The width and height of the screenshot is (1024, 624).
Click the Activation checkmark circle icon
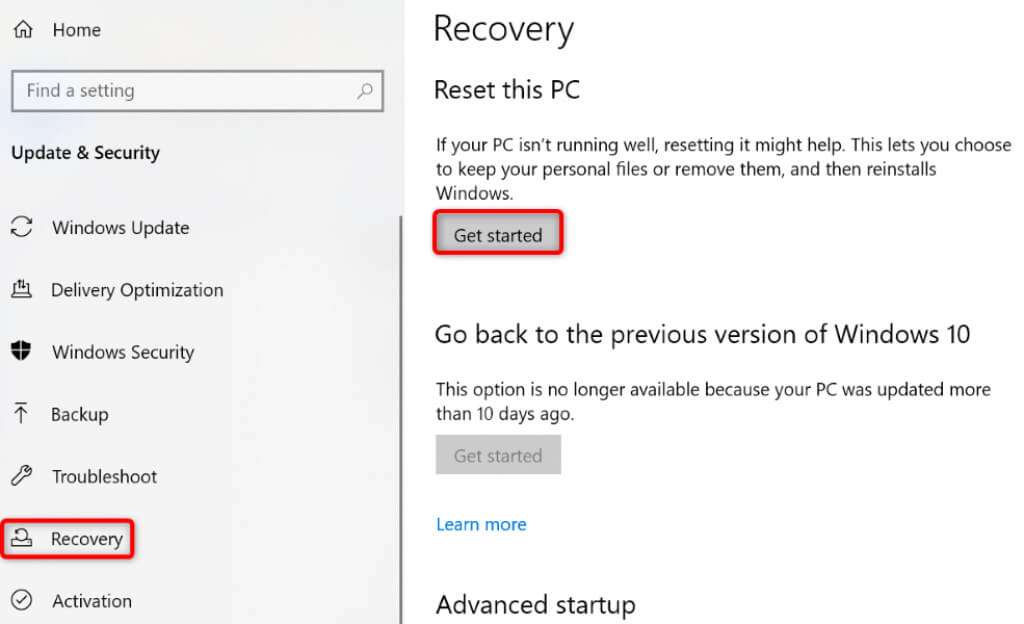tap(21, 601)
